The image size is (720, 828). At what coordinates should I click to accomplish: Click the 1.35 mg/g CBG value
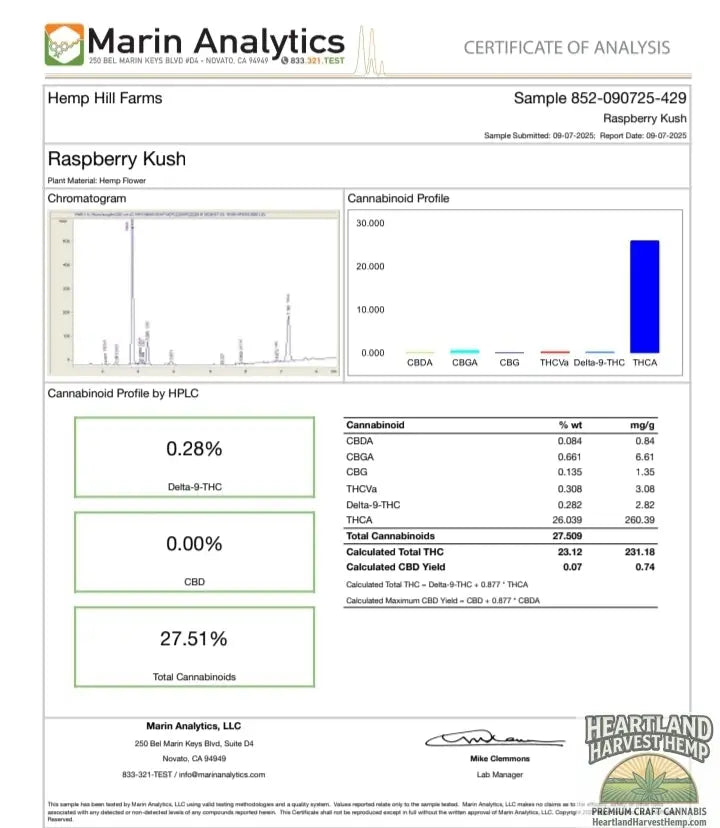(645, 472)
